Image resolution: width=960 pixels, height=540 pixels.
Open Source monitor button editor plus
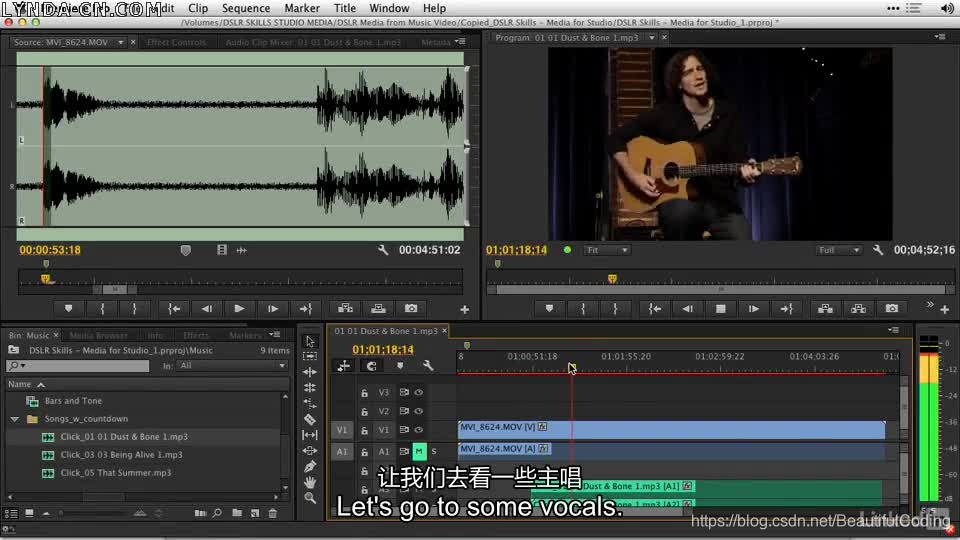pos(465,310)
